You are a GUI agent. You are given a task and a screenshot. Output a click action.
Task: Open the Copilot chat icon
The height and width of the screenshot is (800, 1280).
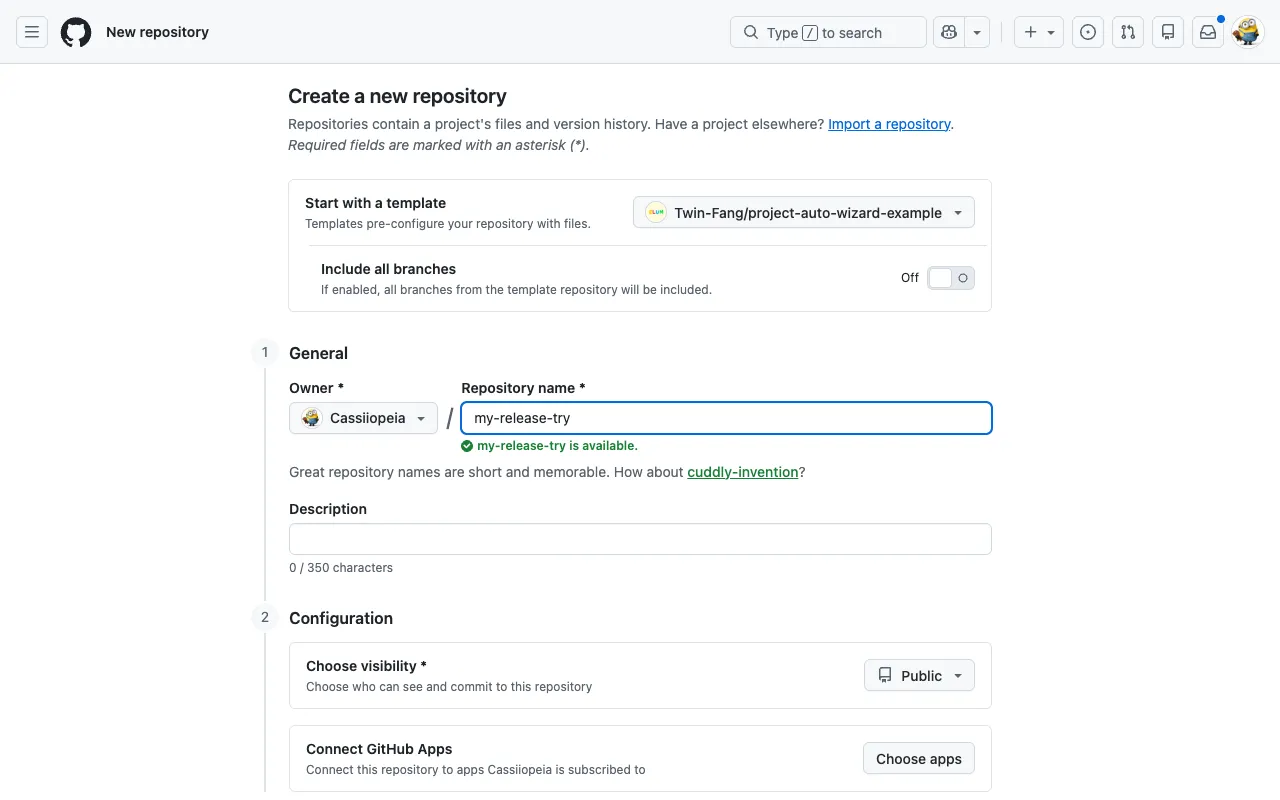click(949, 32)
